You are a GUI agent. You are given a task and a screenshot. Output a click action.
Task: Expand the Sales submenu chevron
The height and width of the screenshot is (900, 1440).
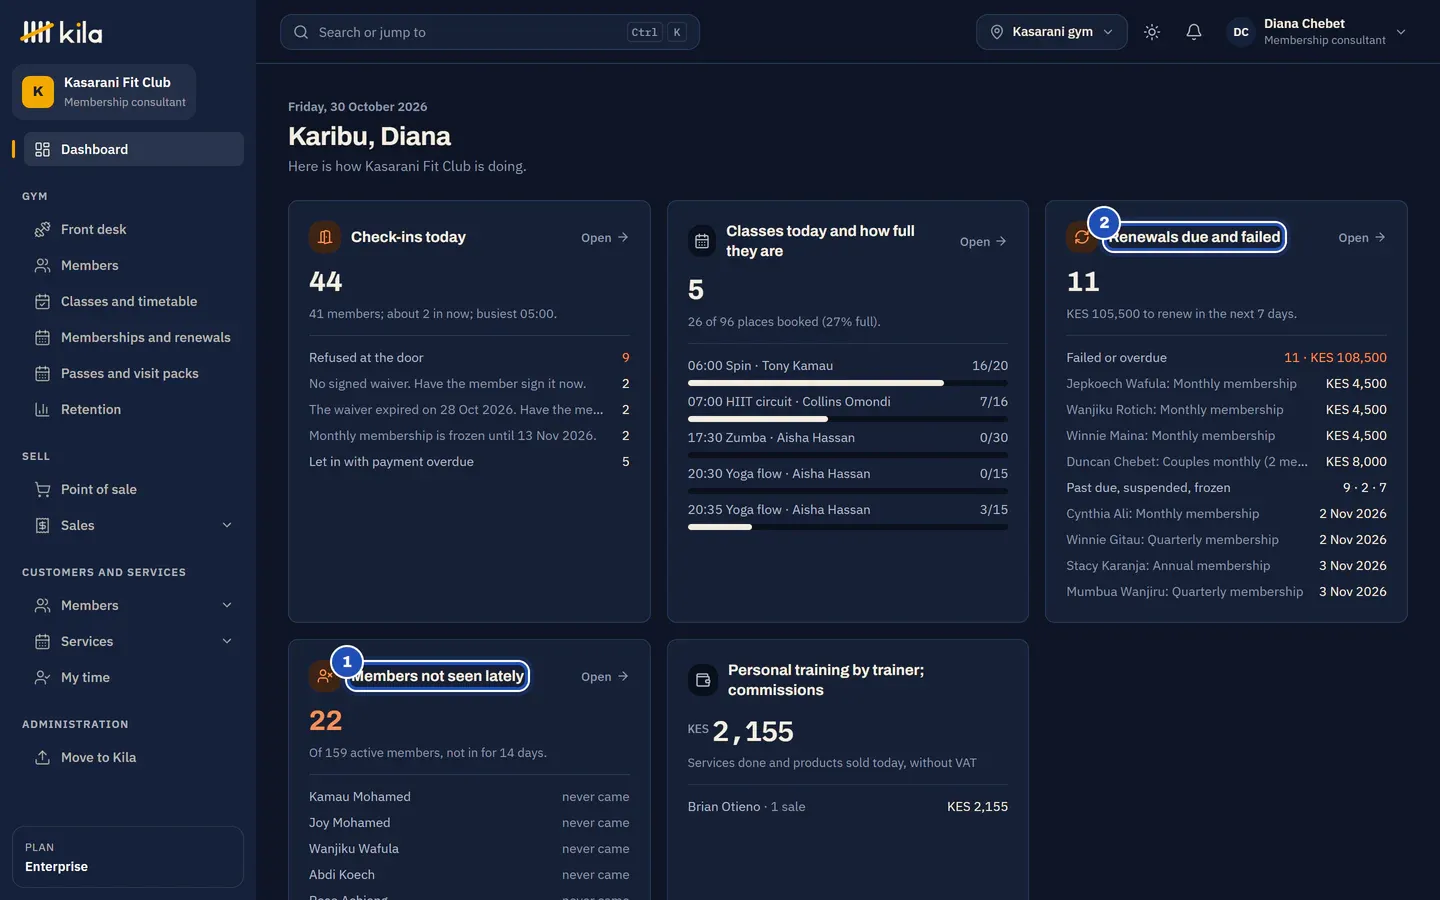pyautogui.click(x=227, y=526)
